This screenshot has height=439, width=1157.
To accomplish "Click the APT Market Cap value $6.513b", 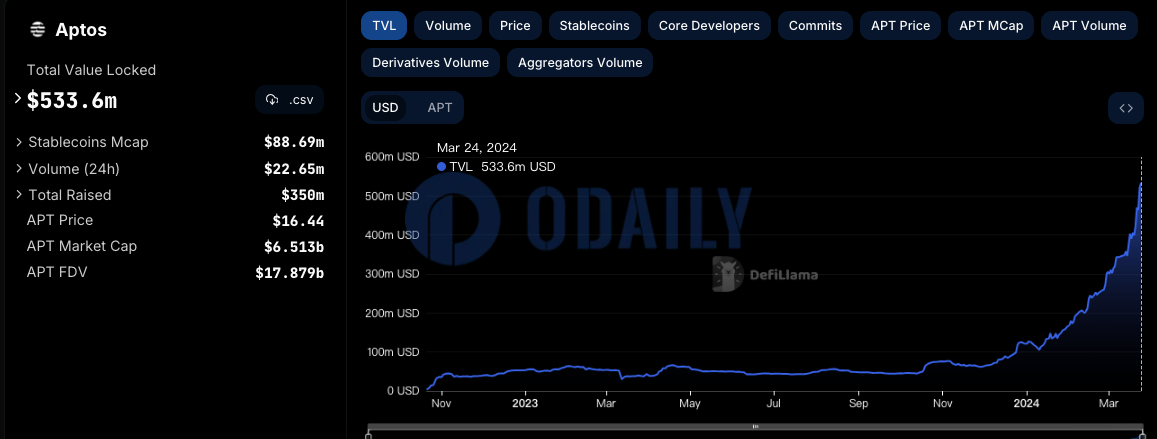I will [x=294, y=246].
